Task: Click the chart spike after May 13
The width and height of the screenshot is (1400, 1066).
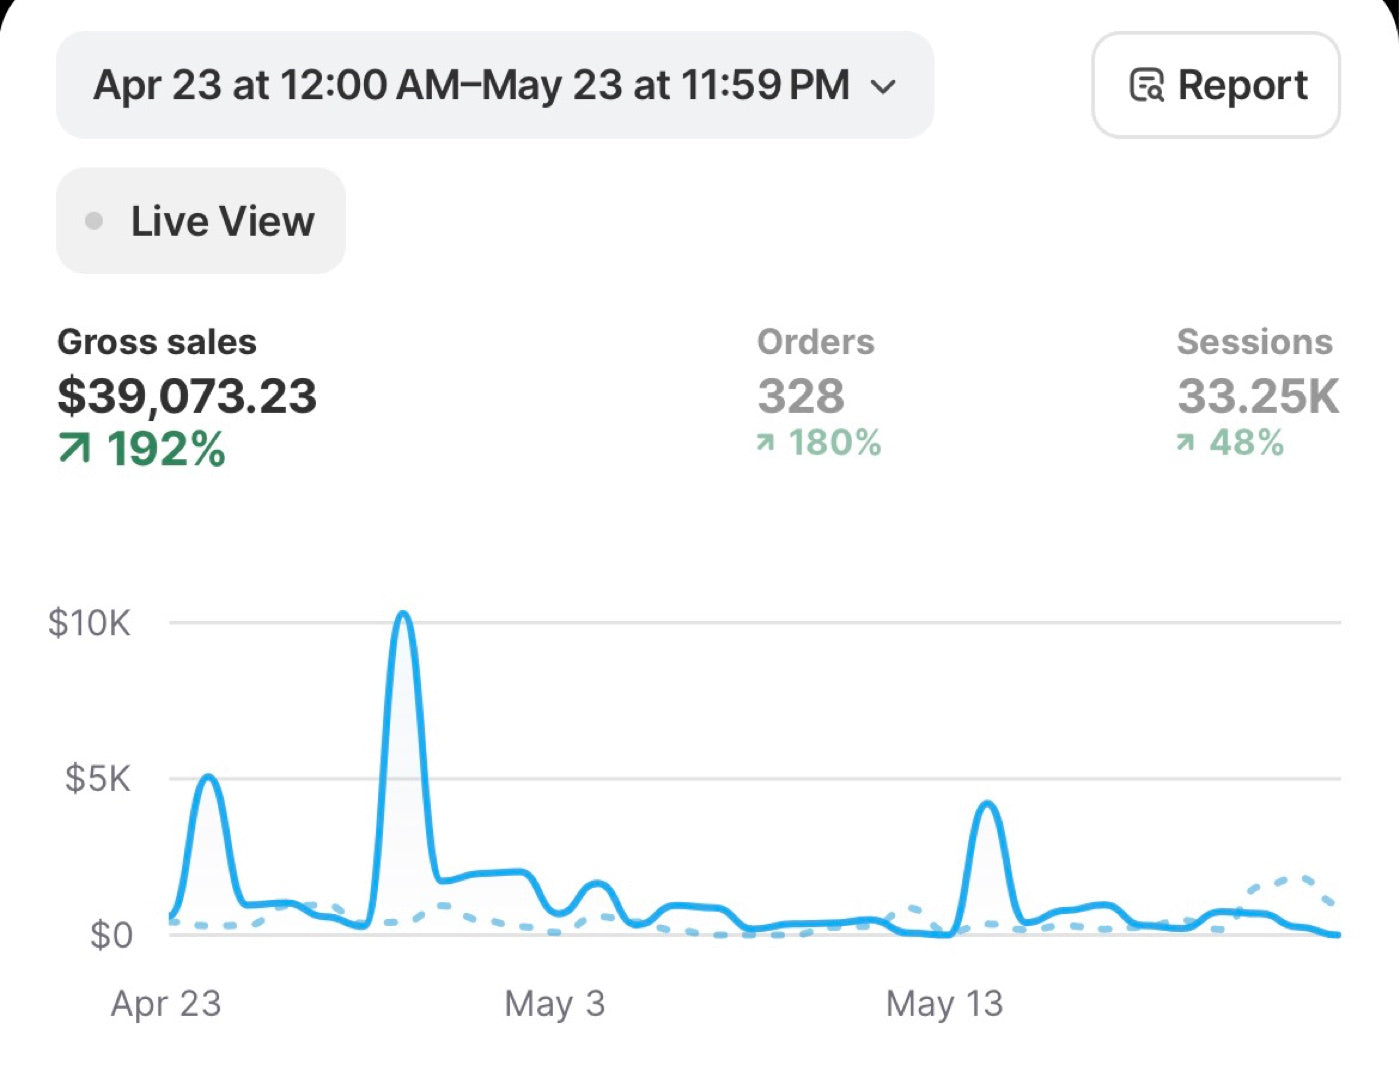Action: pos(988,804)
